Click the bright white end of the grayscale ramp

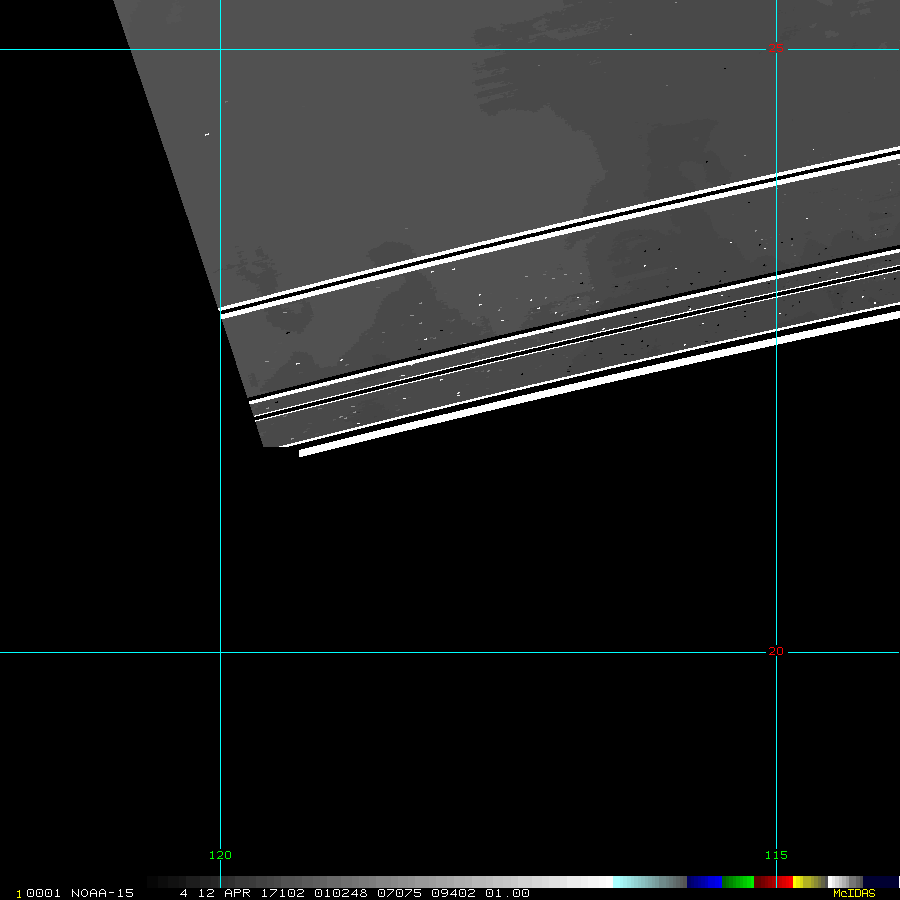598,882
